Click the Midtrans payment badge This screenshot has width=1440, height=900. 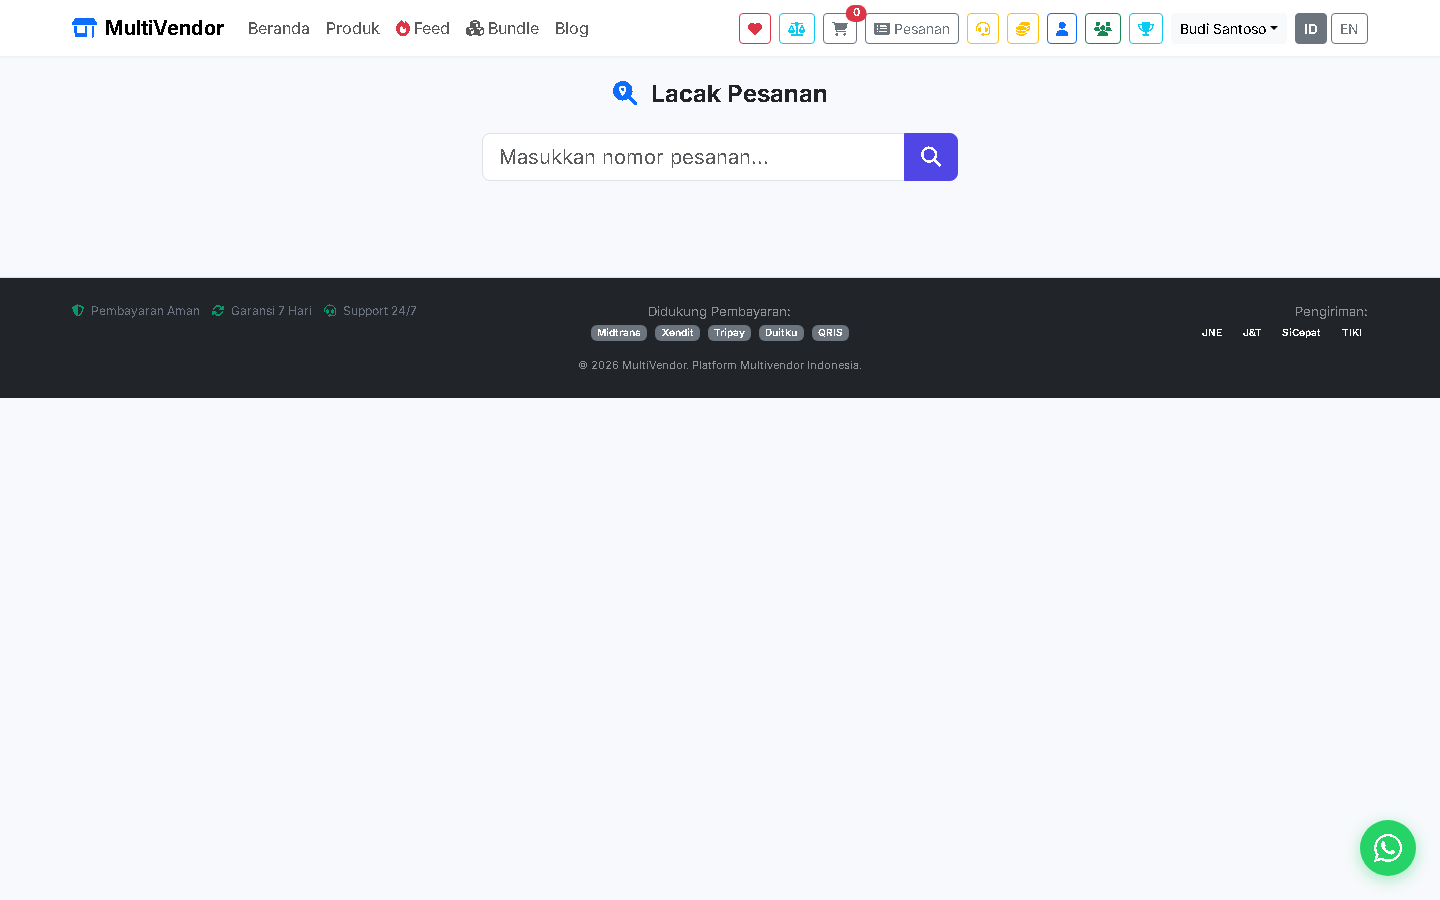click(619, 333)
